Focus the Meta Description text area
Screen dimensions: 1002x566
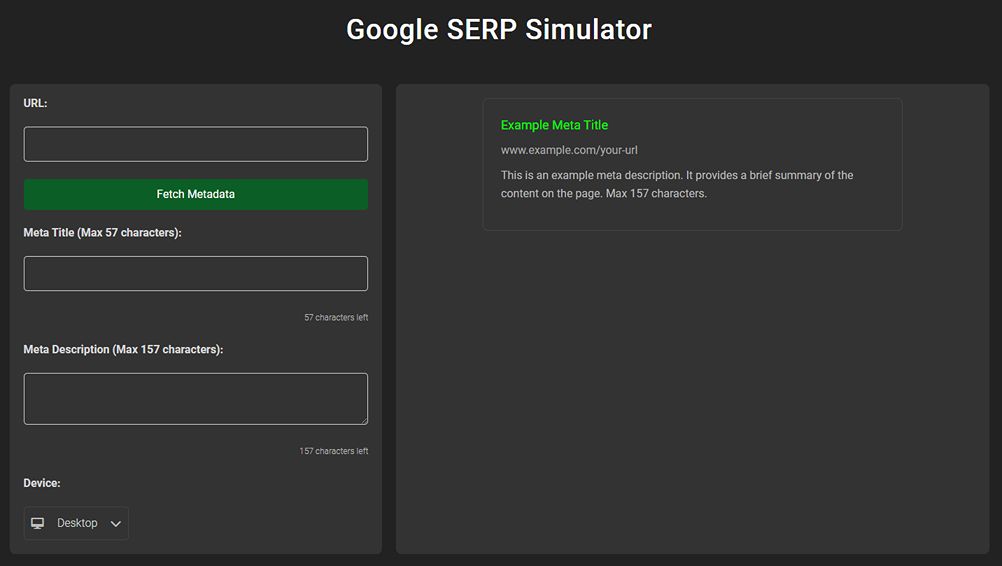(196, 399)
